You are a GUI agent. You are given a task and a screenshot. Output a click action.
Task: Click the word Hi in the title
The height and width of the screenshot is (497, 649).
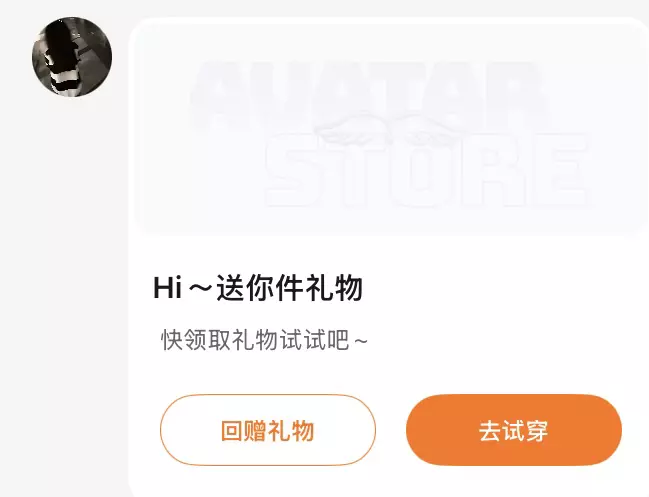click(167, 287)
